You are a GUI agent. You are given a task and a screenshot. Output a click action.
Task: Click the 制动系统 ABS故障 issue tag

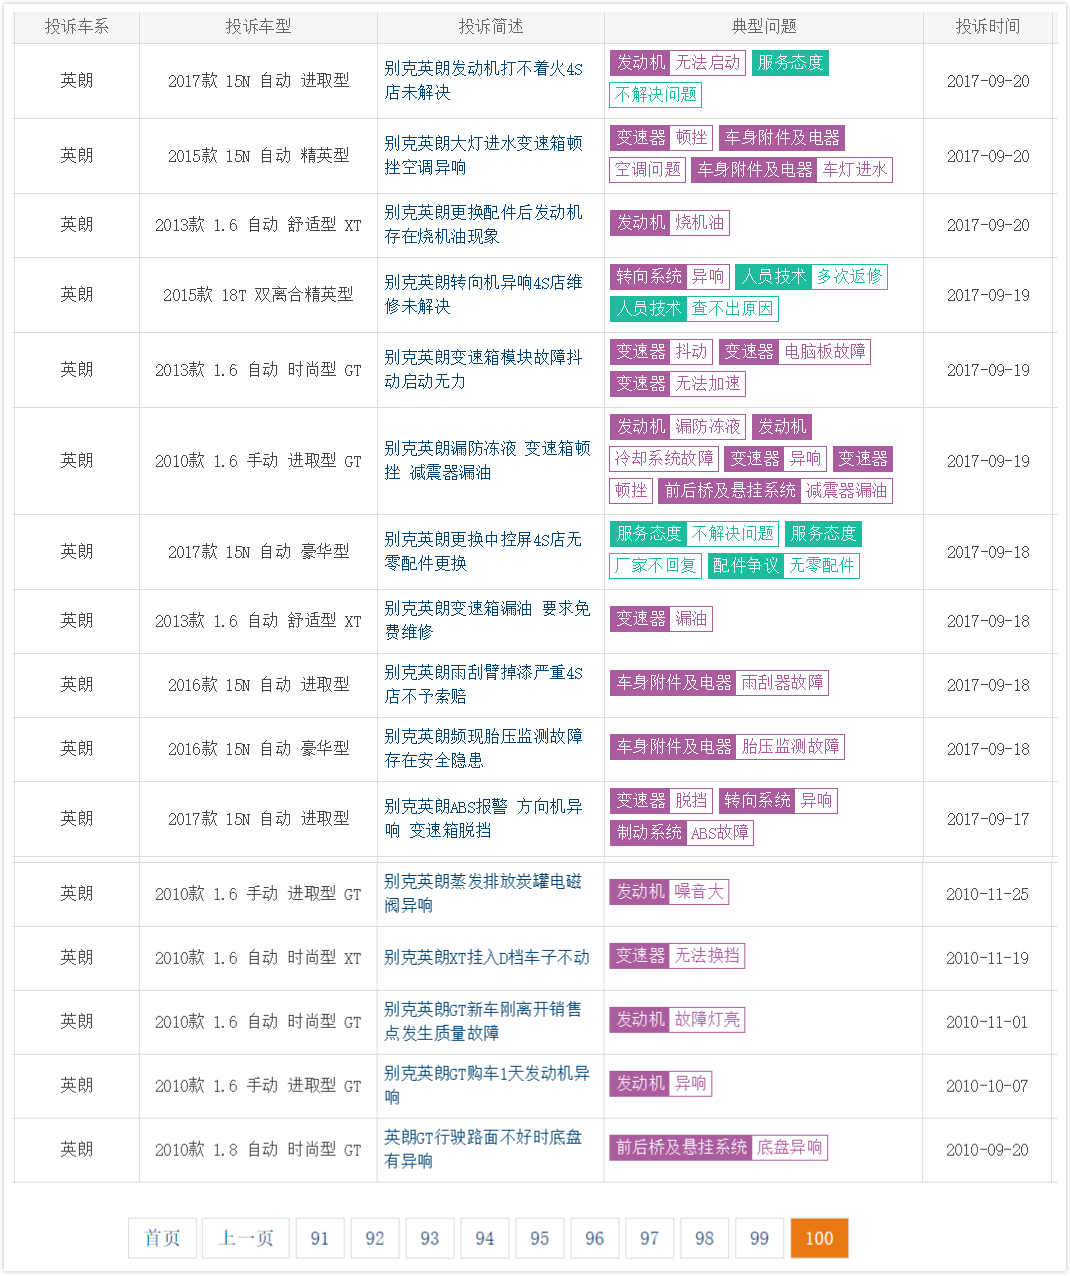[x=681, y=833]
